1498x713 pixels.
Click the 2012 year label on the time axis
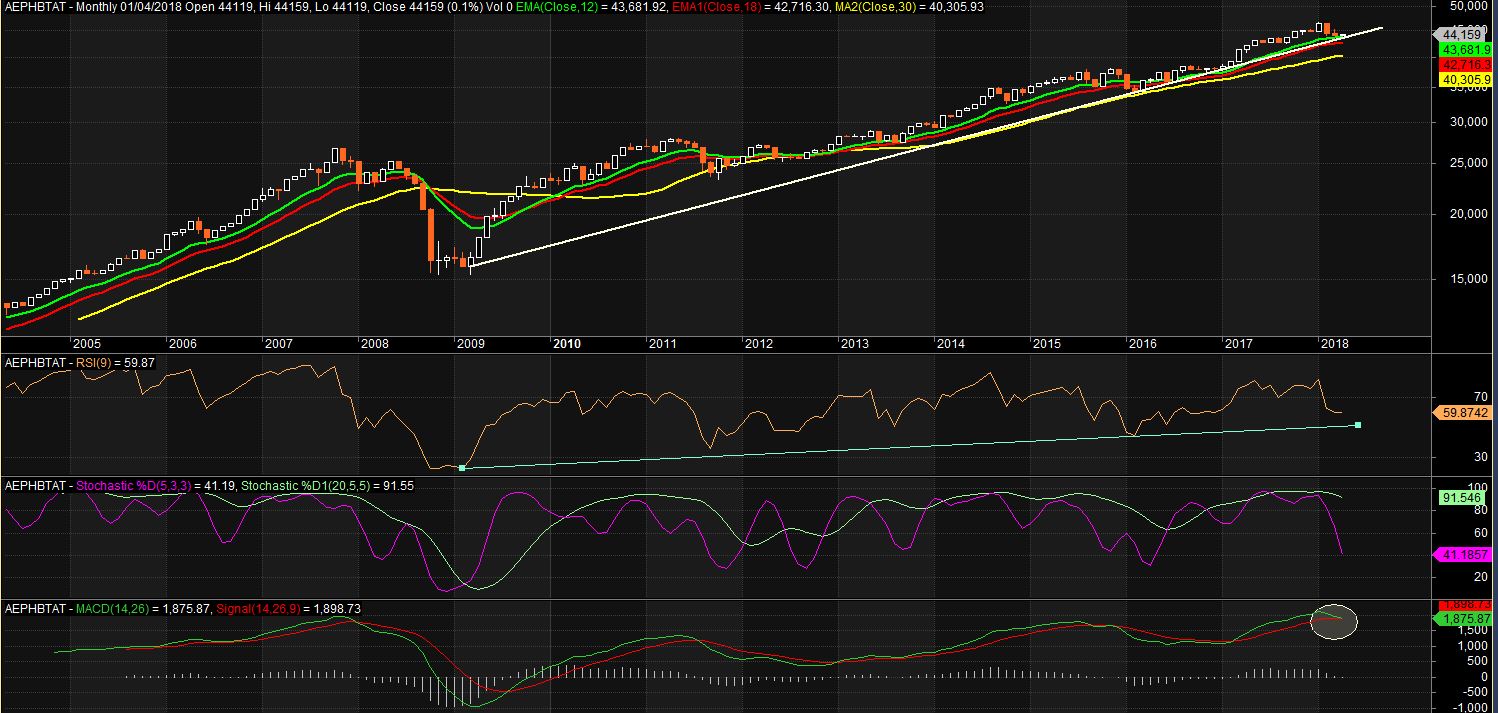pos(759,343)
